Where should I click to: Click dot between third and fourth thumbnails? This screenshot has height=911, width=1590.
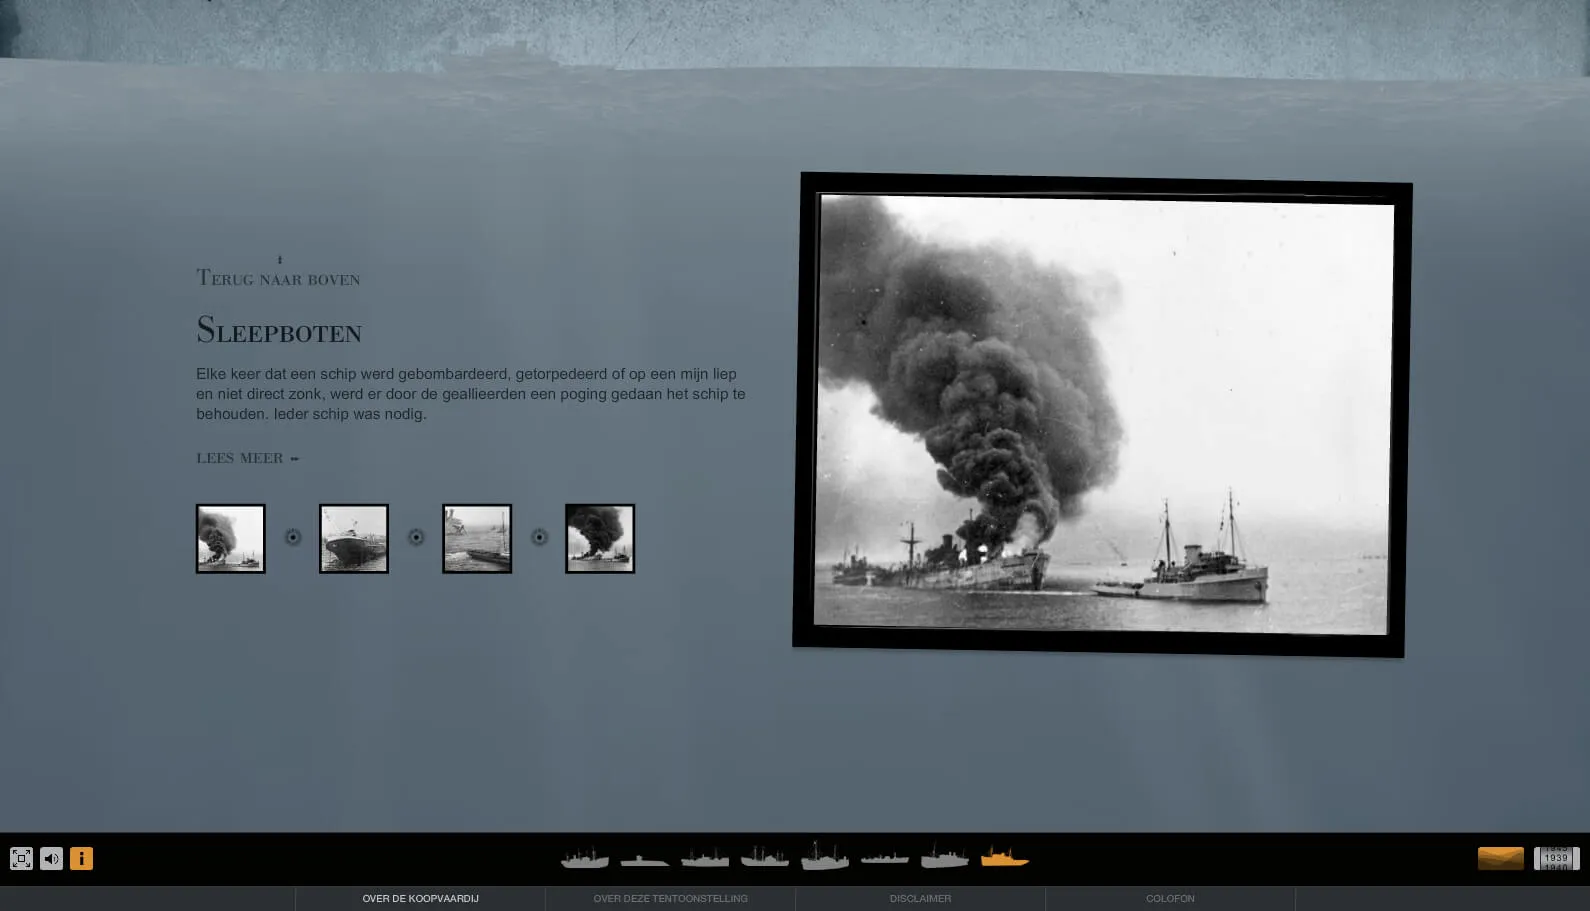(x=539, y=537)
